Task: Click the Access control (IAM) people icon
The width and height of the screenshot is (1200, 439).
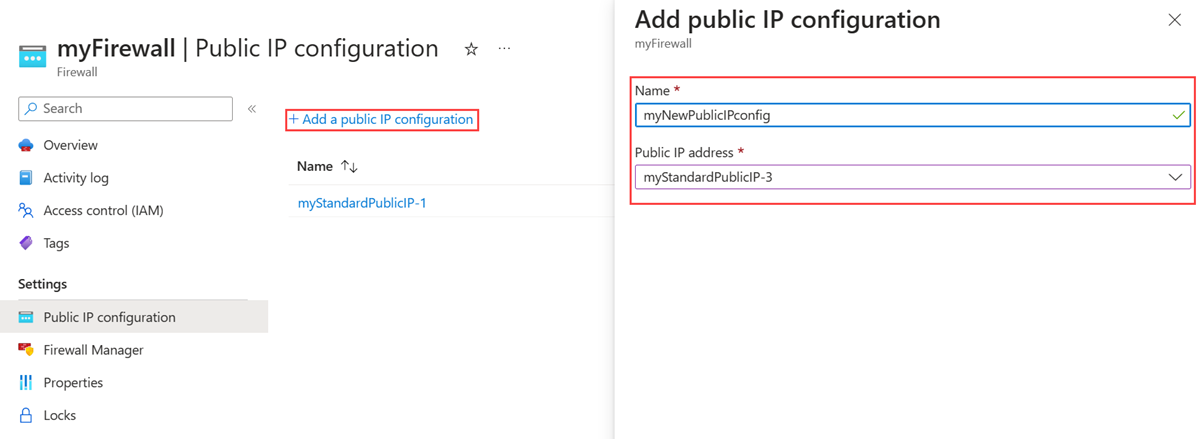Action: pos(26,211)
